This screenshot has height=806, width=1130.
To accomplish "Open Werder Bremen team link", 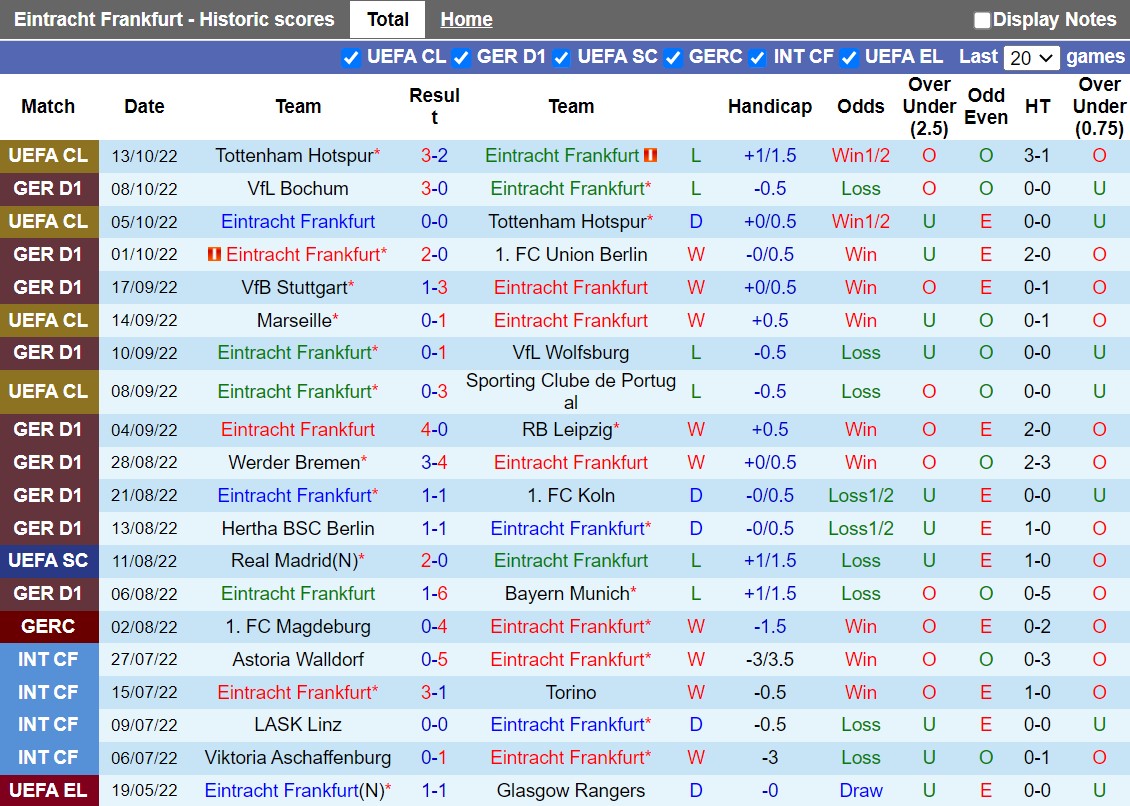I will [x=294, y=462].
